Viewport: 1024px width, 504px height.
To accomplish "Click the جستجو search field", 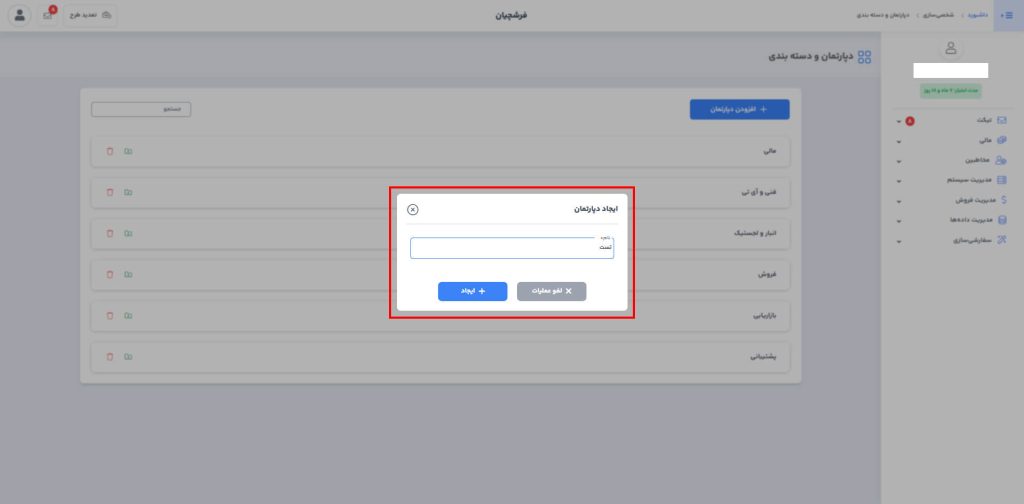I will (x=141, y=109).
